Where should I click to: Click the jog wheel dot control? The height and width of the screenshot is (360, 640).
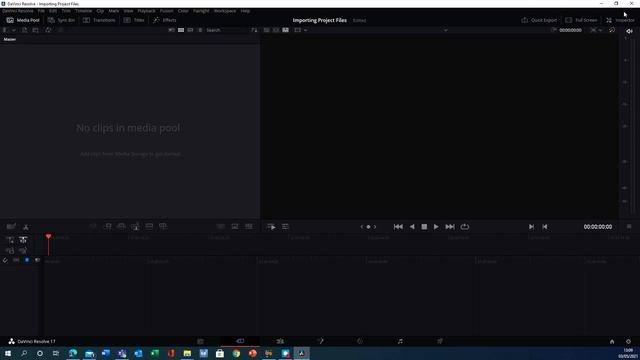[x=368, y=227]
